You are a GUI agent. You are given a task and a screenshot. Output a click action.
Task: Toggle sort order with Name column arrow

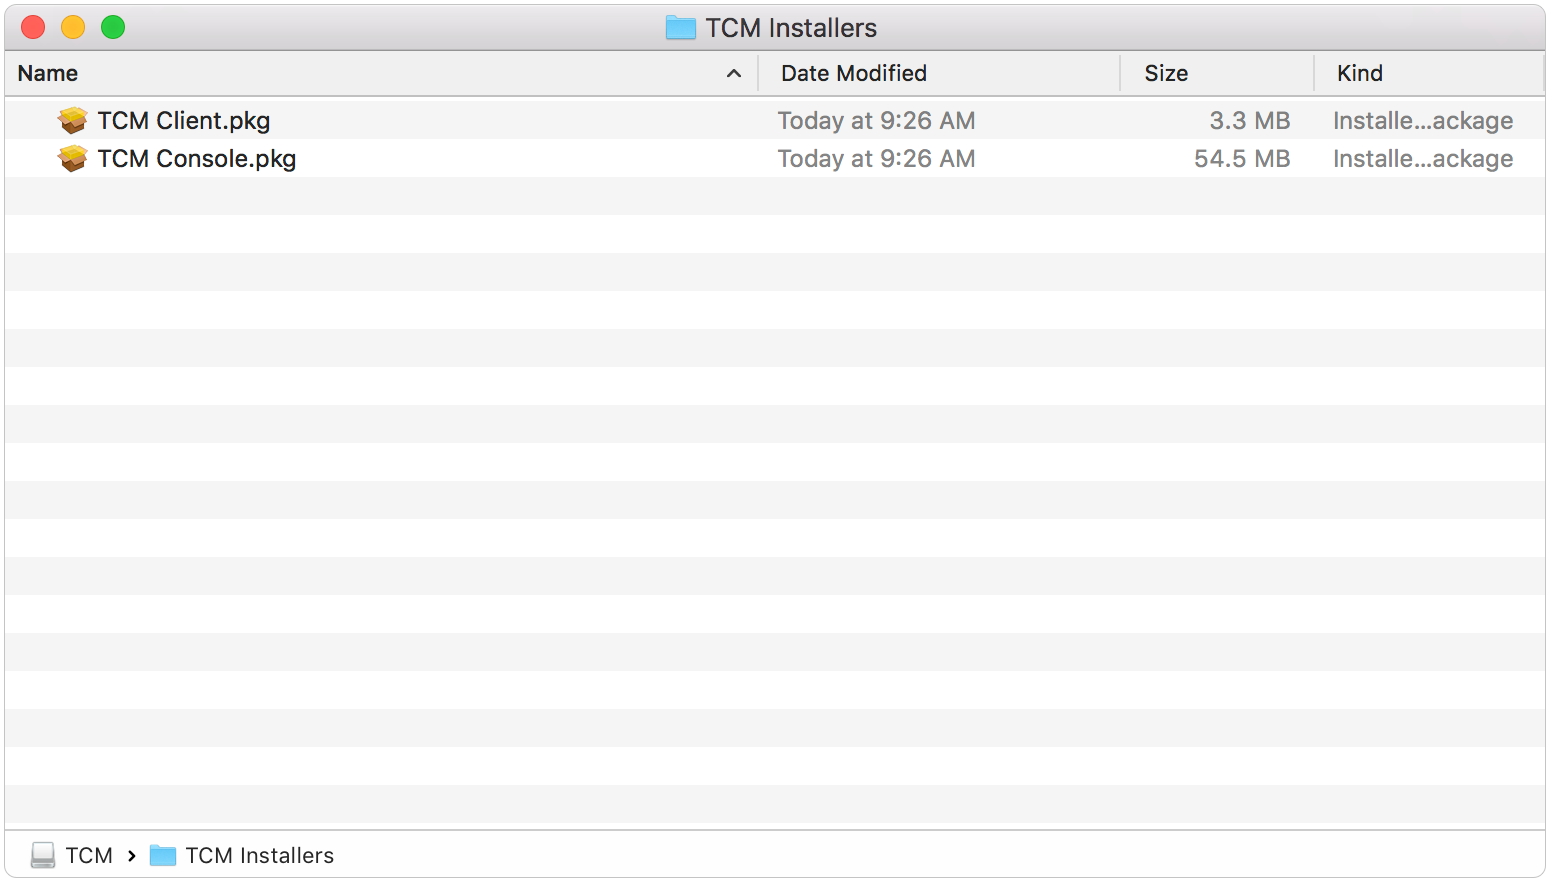(x=734, y=73)
